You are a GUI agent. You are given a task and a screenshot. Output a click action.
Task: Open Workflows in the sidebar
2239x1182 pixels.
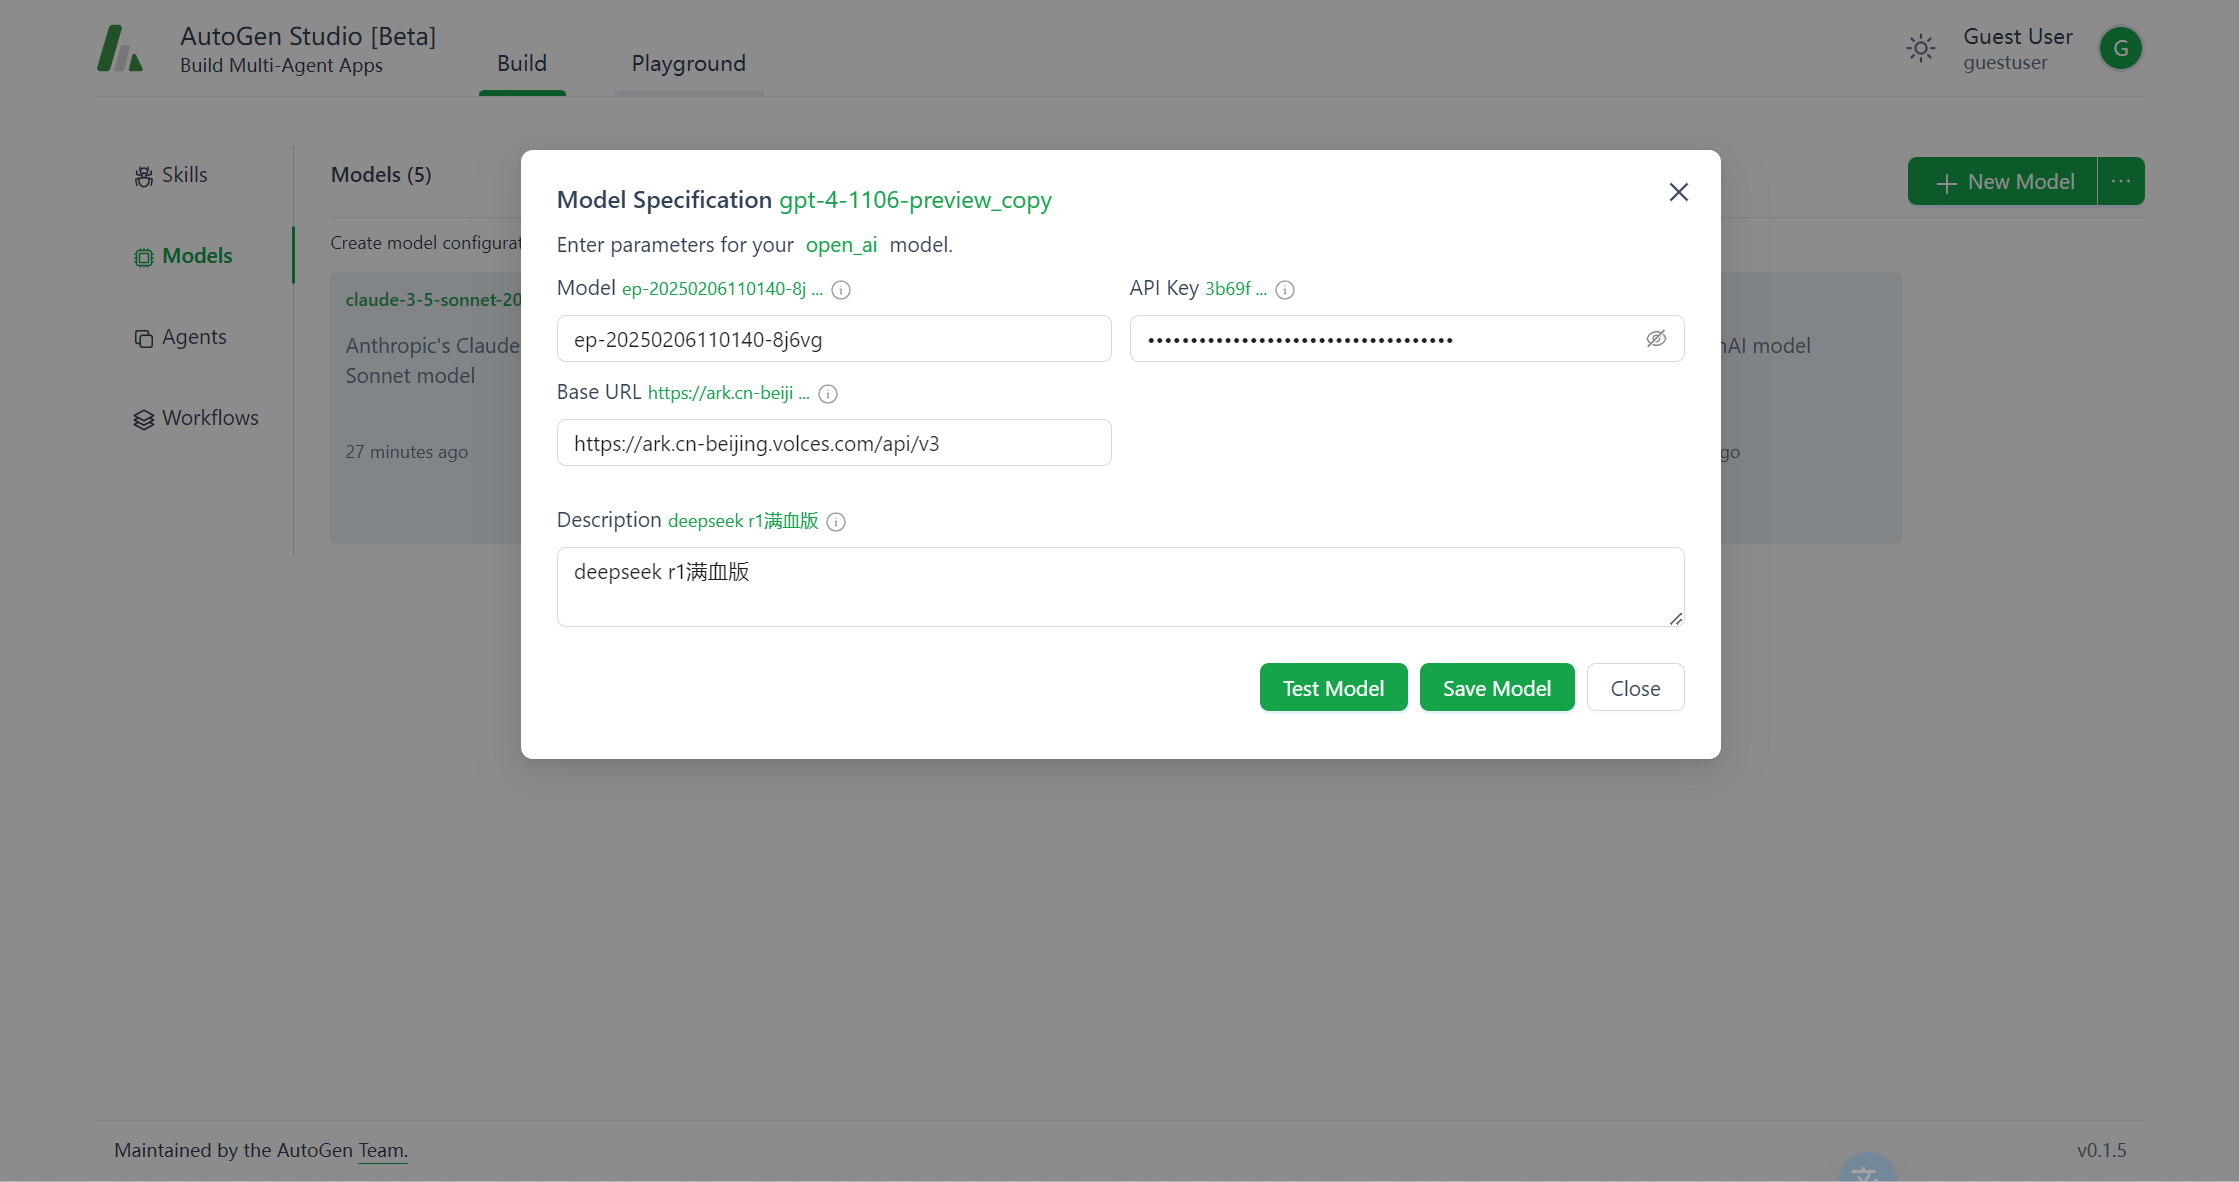pyautogui.click(x=196, y=418)
